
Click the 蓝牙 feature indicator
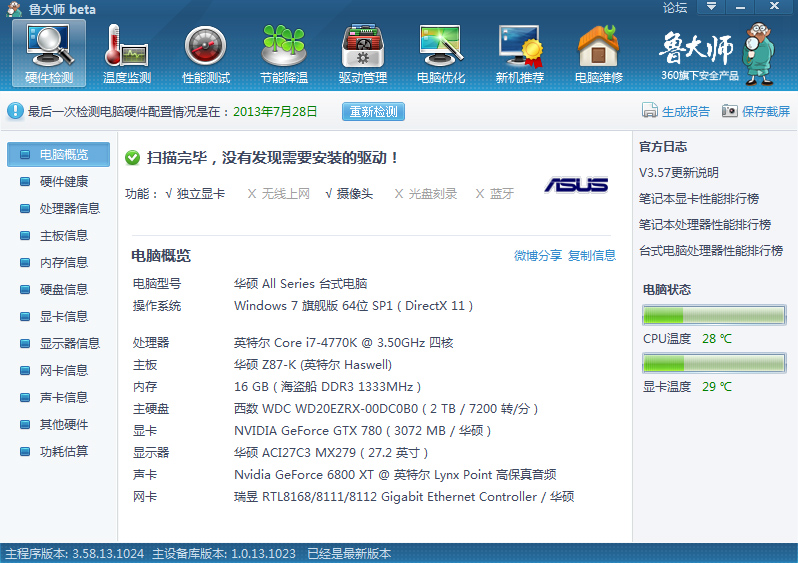click(x=495, y=193)
